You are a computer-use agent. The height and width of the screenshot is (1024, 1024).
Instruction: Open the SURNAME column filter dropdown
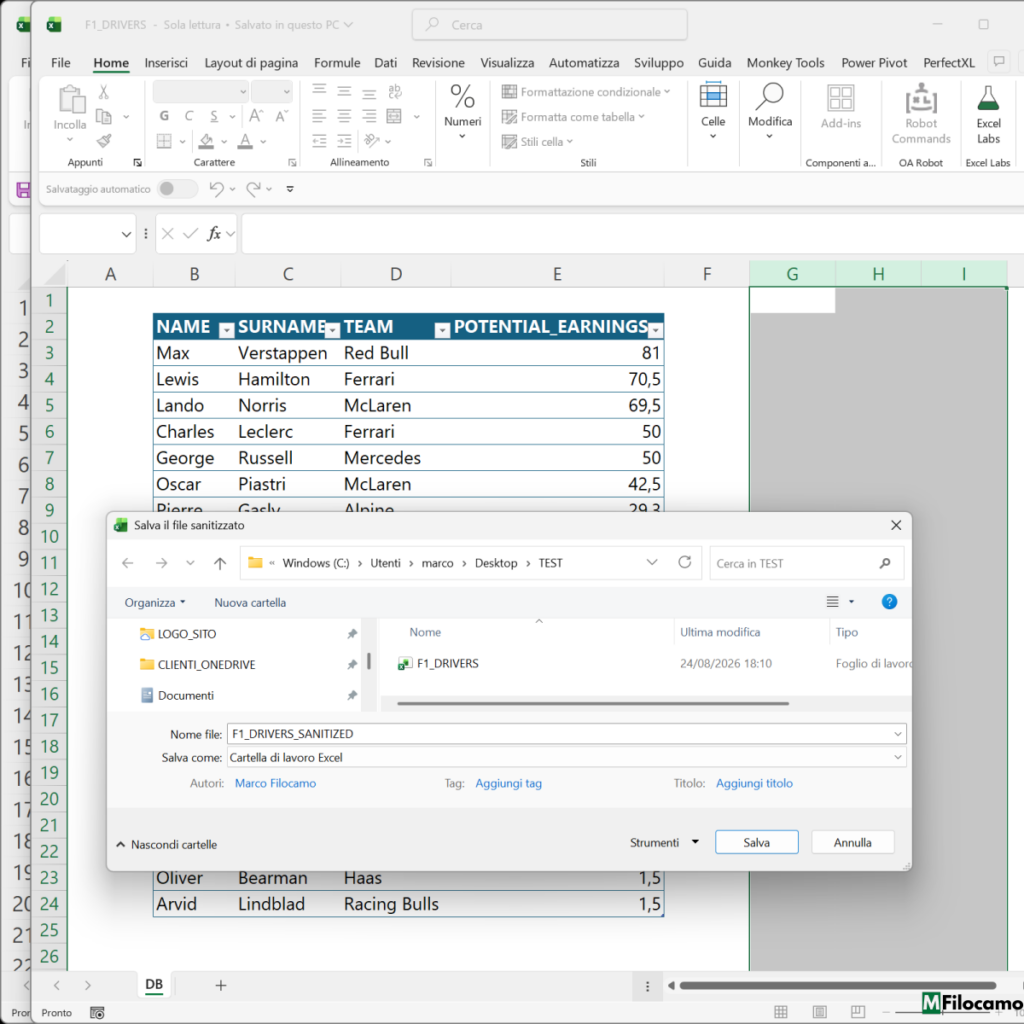click(x=332, y=330)
